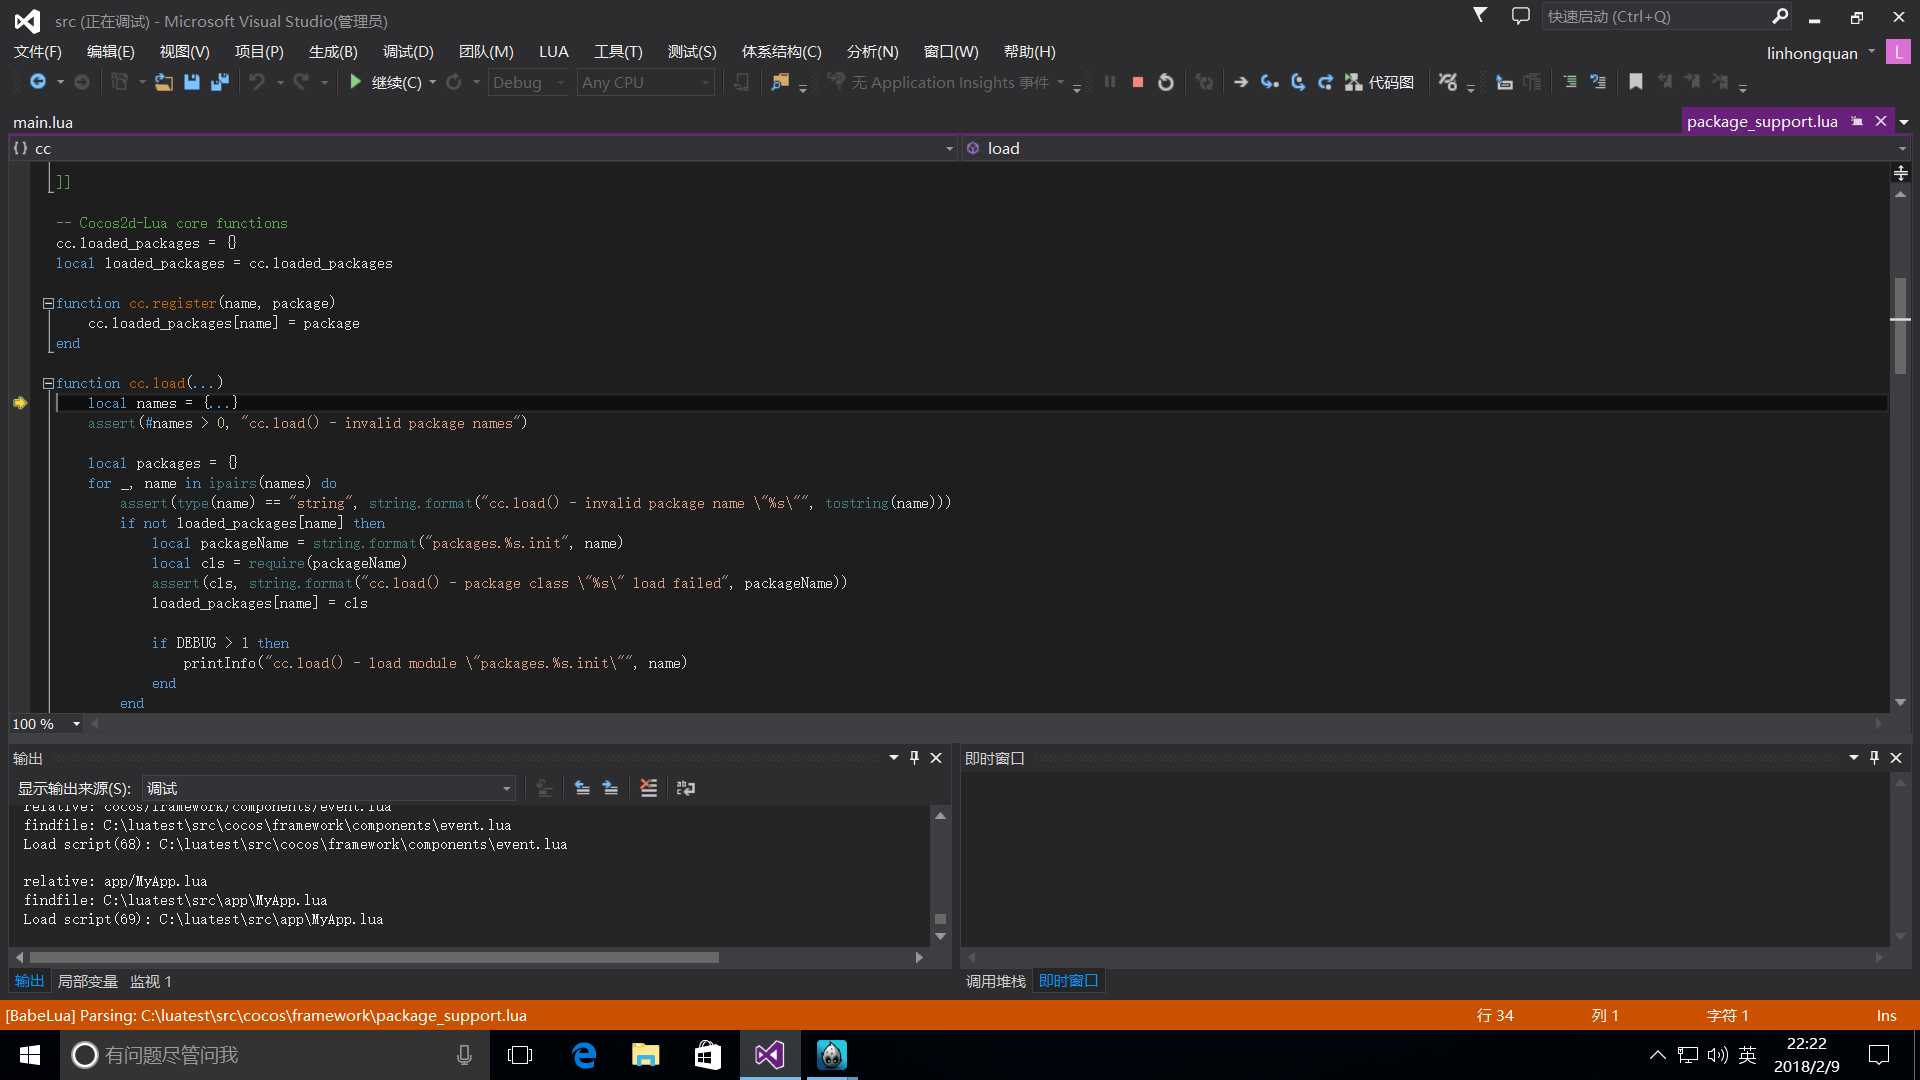Click the Quick Launch search magnifier
This screenshot has width=1920, height=1080.
click(x=1780, y=16)
